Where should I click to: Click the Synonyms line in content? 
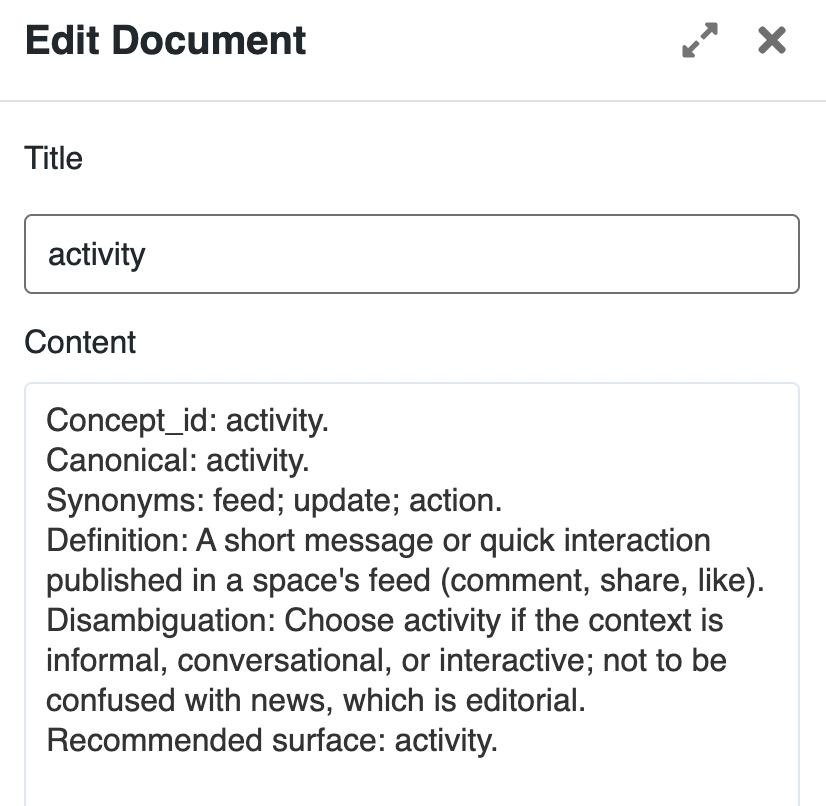274,501
